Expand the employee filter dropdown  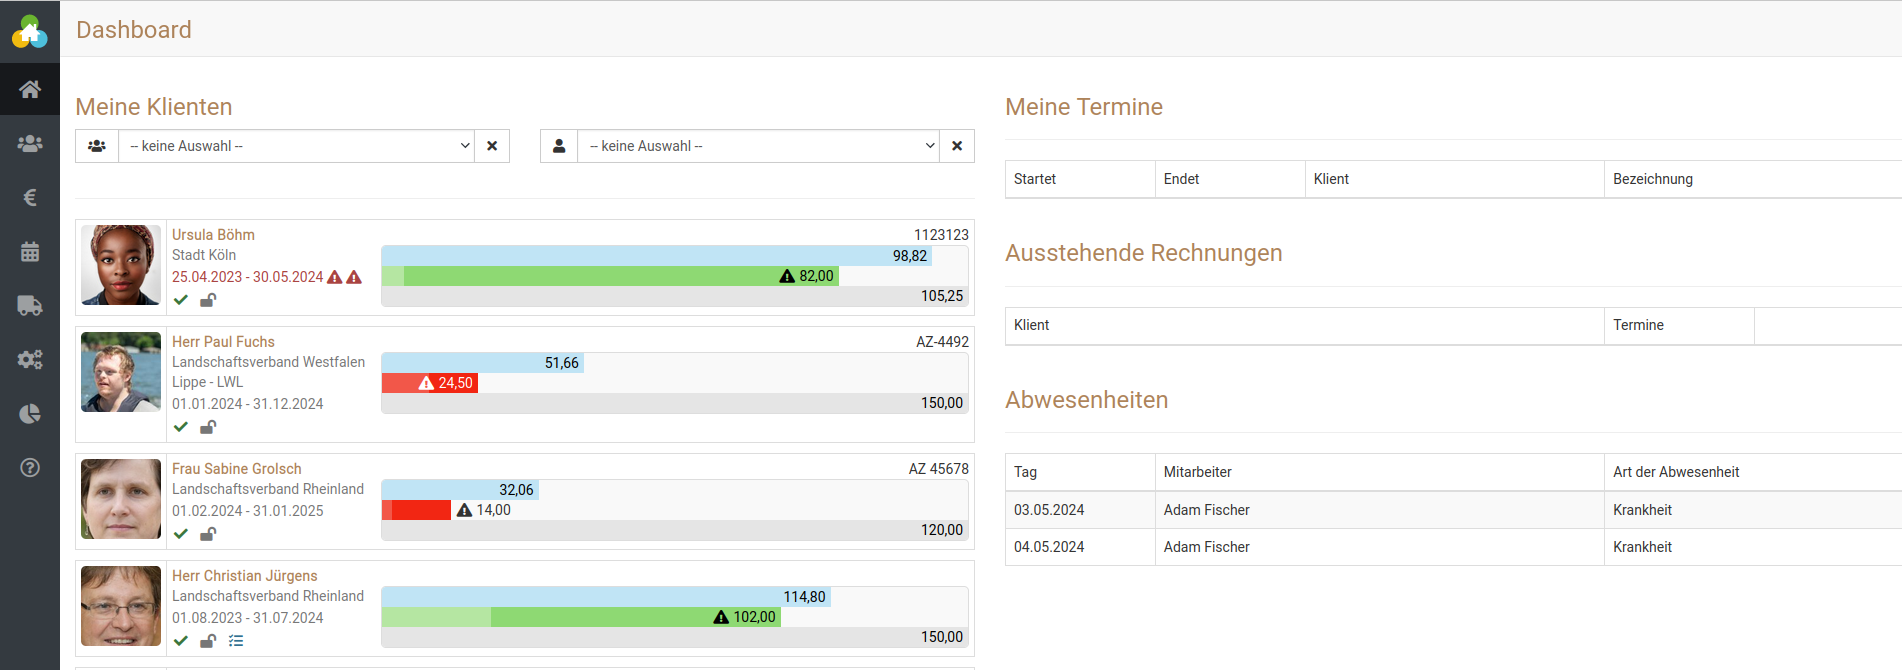pyautogui.click(x=758, y=146)
